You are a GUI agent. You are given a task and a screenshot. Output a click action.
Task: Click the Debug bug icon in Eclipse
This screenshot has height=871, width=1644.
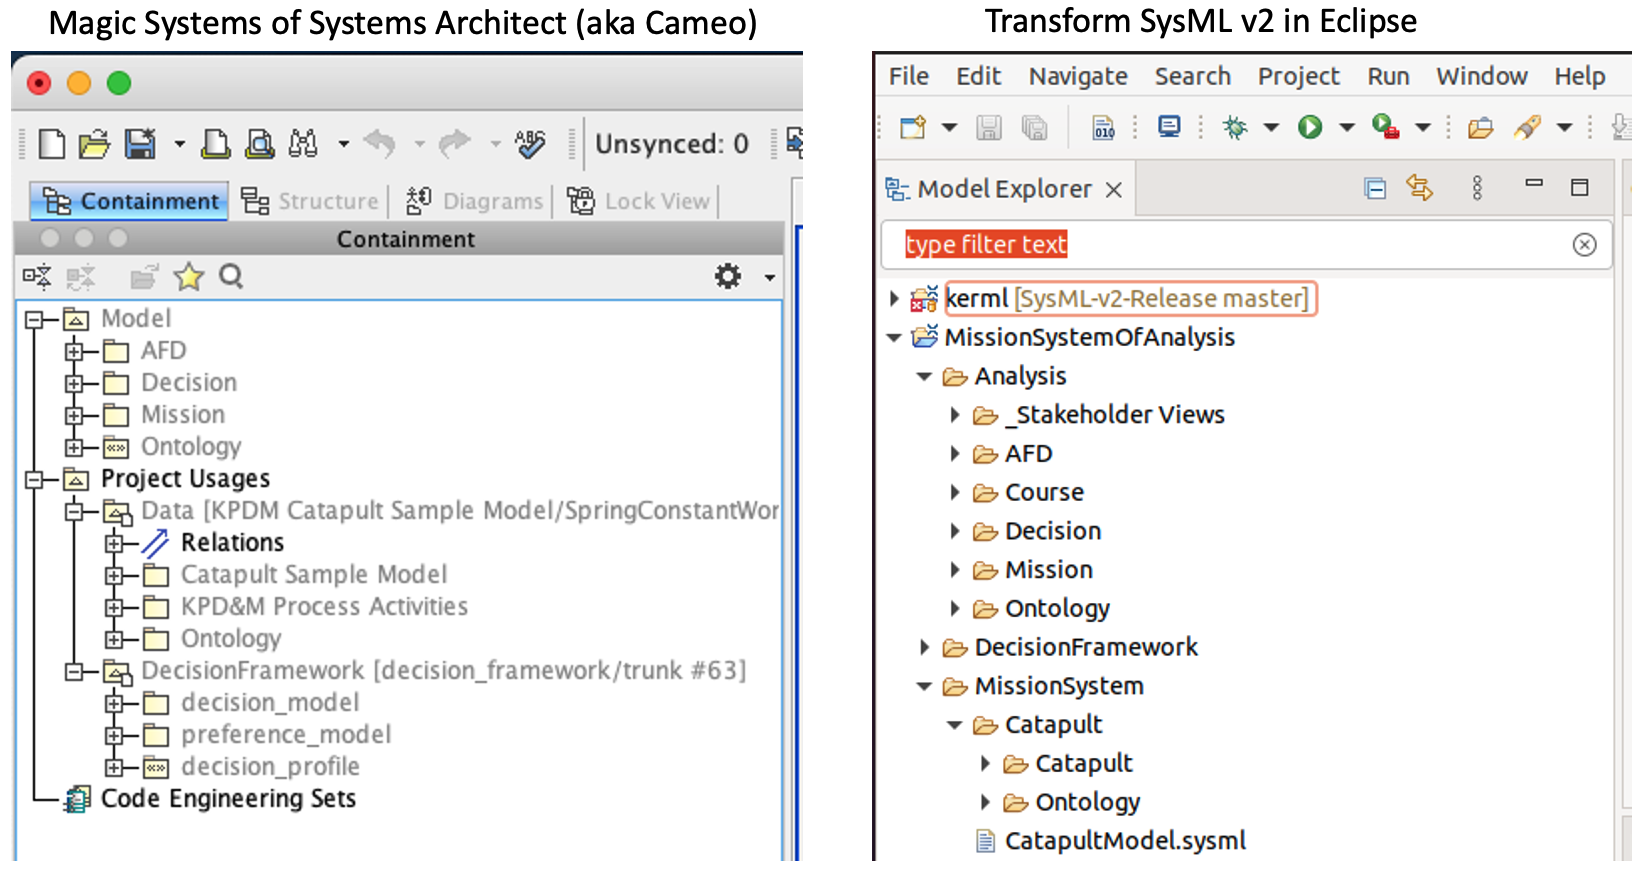[x=1236, y=127]
